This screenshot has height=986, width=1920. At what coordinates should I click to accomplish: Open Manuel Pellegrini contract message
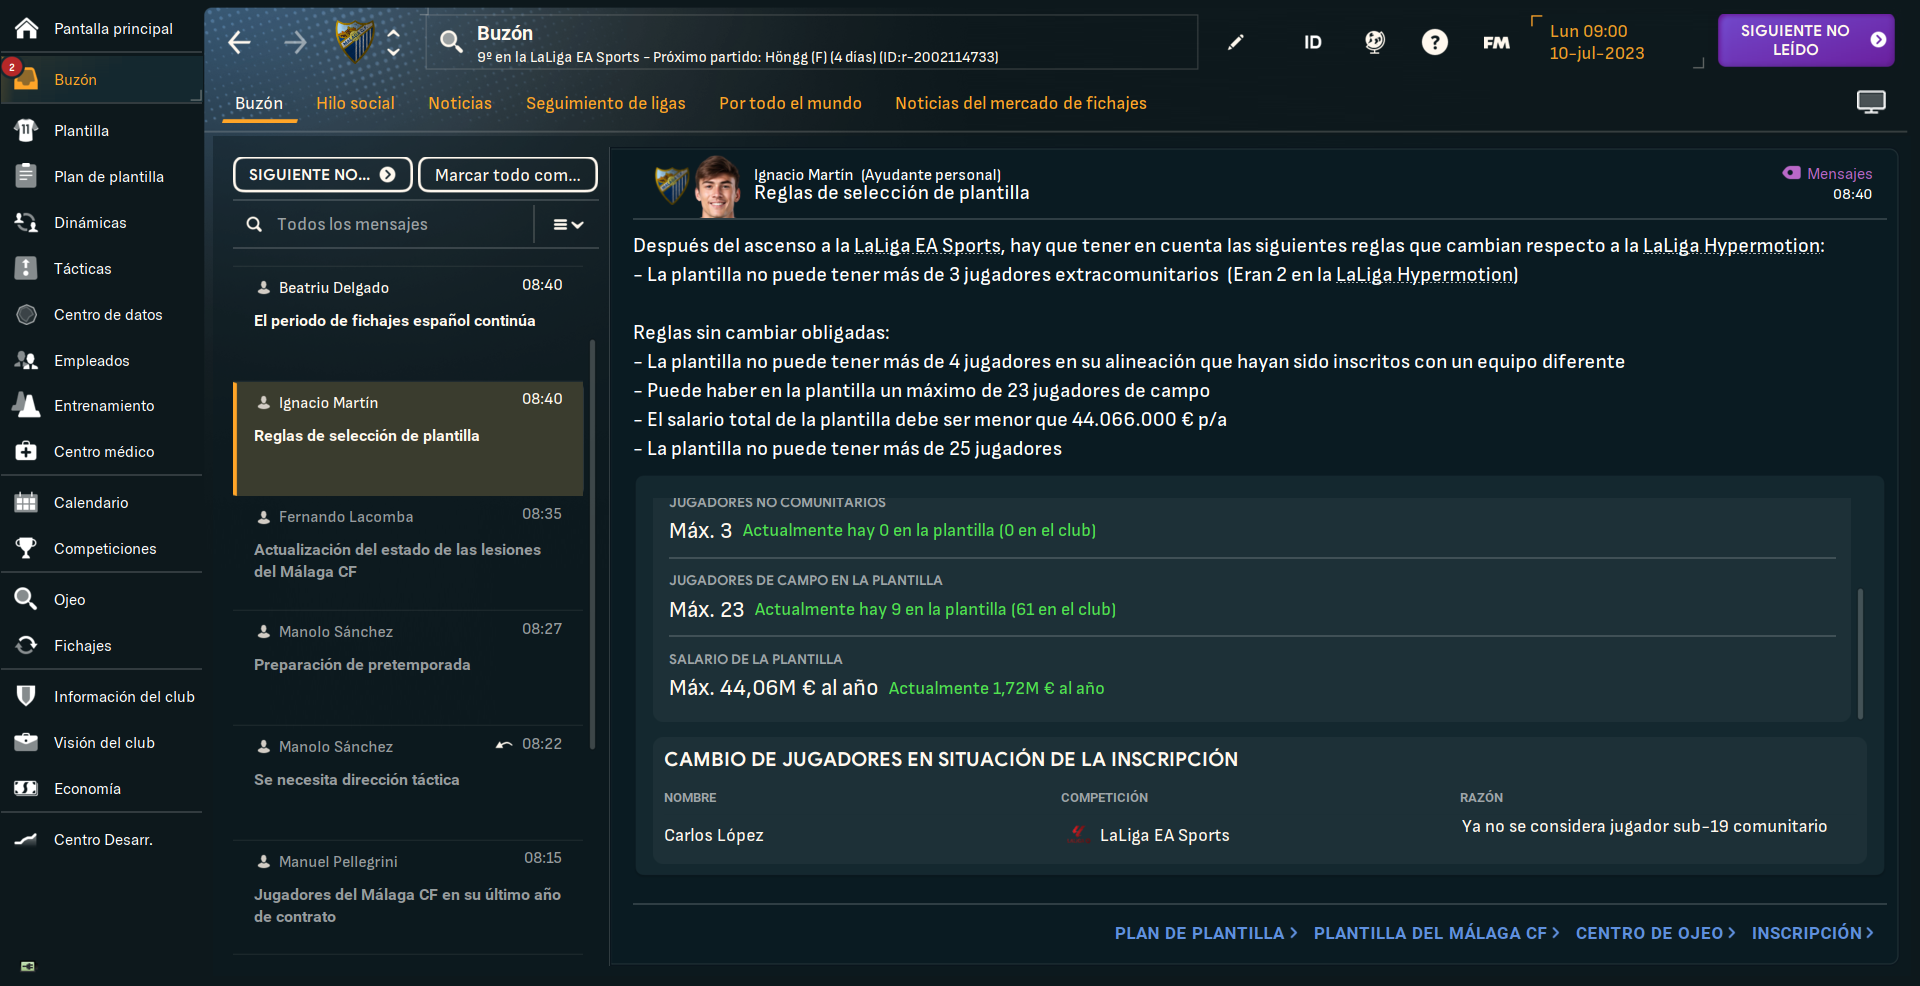point(409,898)
